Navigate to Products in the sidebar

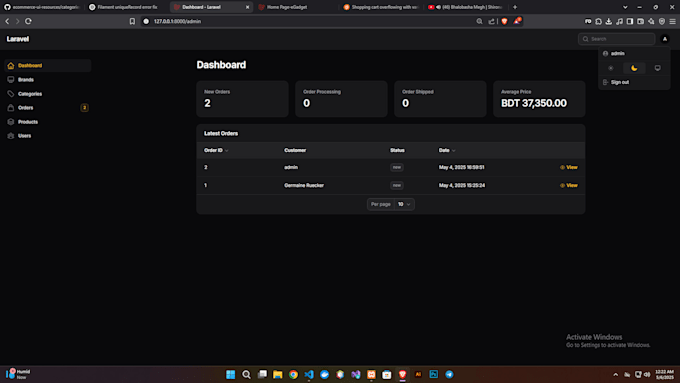tap(48, 122)
